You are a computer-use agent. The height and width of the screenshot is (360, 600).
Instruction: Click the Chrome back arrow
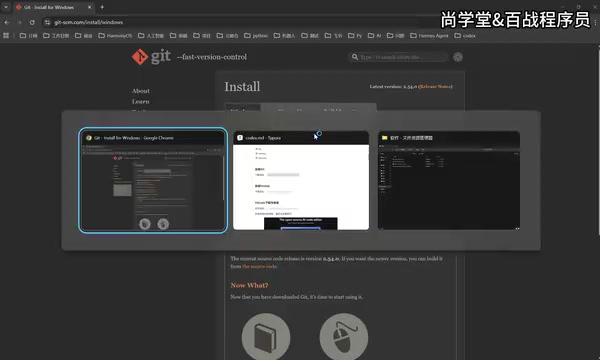(x=7, y=23)
